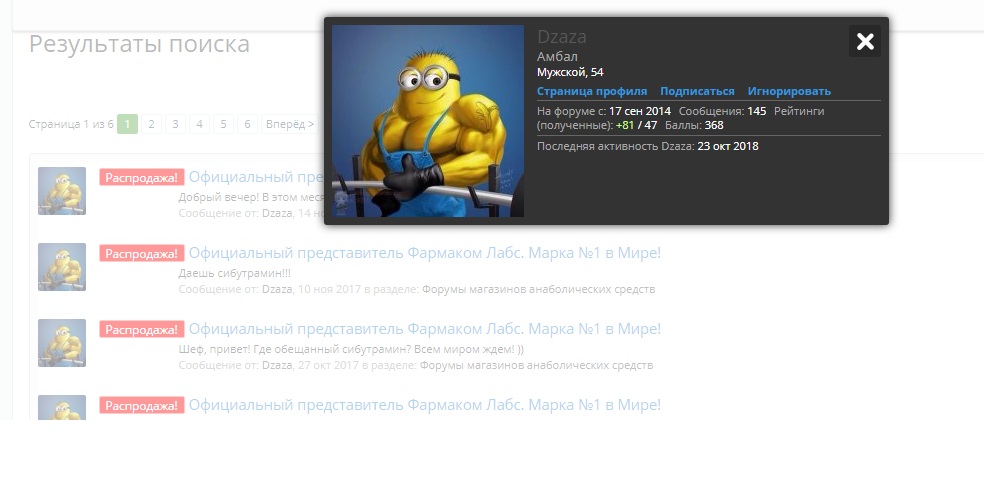
Task: Click the positive rating +81 value
Action: [x=625, y=125]
